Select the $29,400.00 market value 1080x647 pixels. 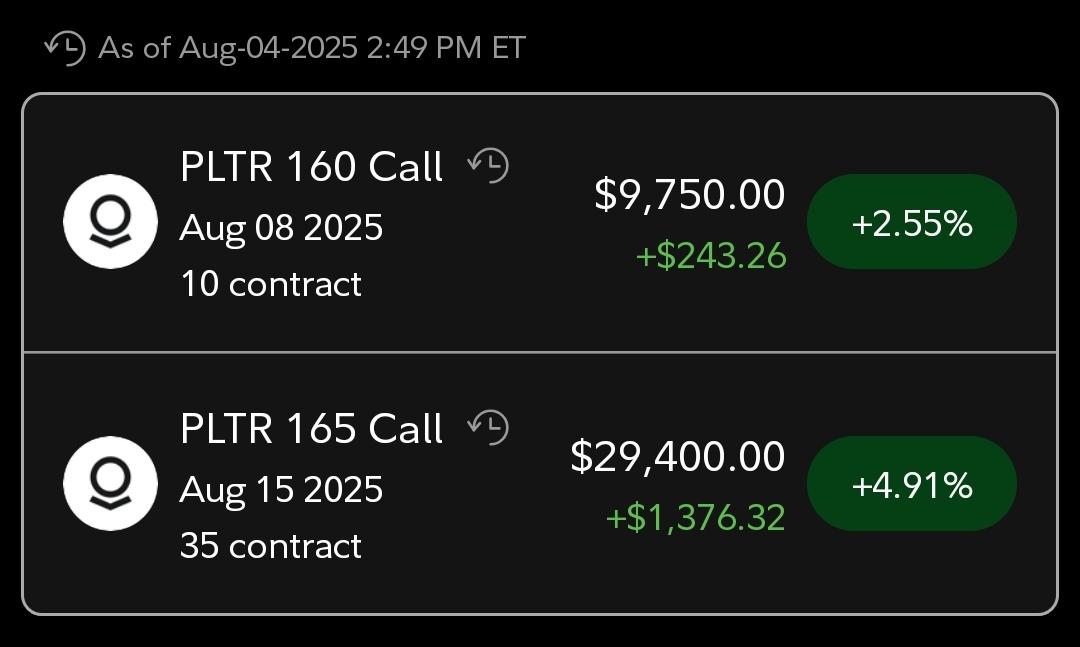(x=678, y=457)
